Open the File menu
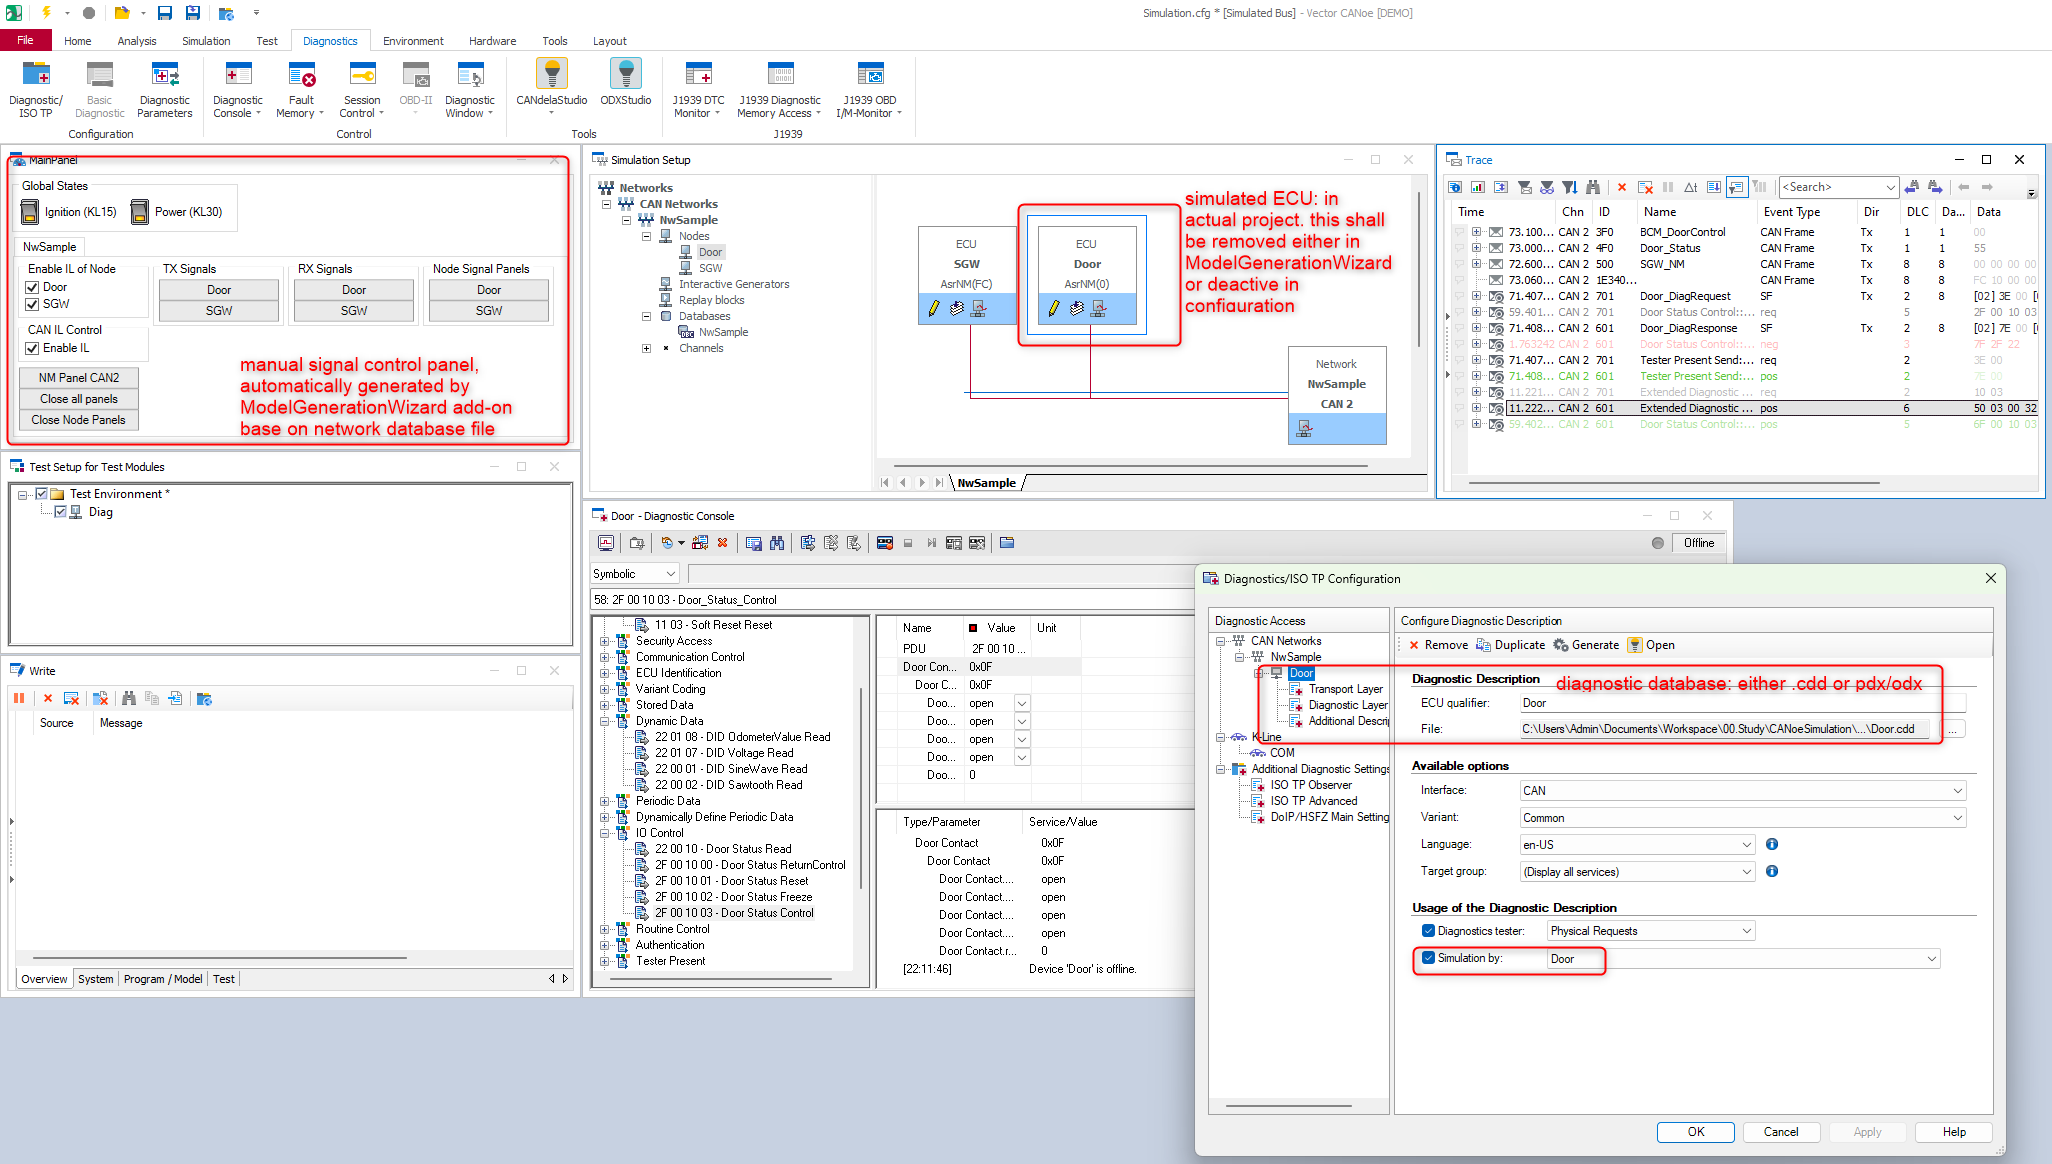The height and width of the screenshot is (1164, 2052). tap(26, 40)
